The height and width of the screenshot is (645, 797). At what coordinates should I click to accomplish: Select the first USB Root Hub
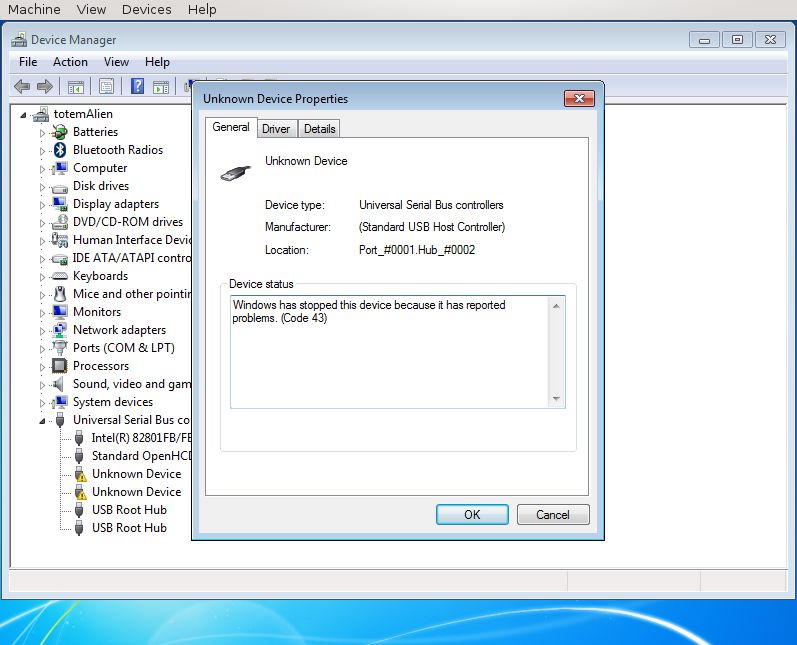pos(129,510)
